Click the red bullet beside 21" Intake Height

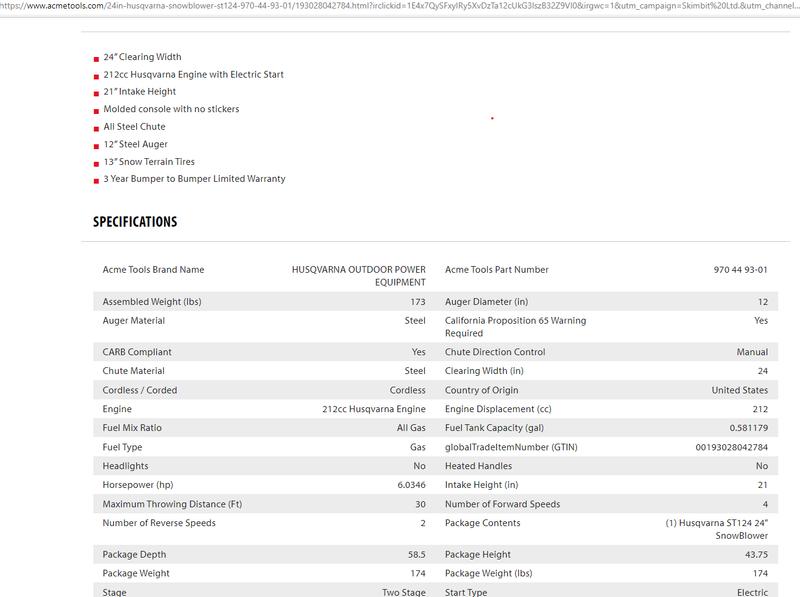tap(96, 93)
